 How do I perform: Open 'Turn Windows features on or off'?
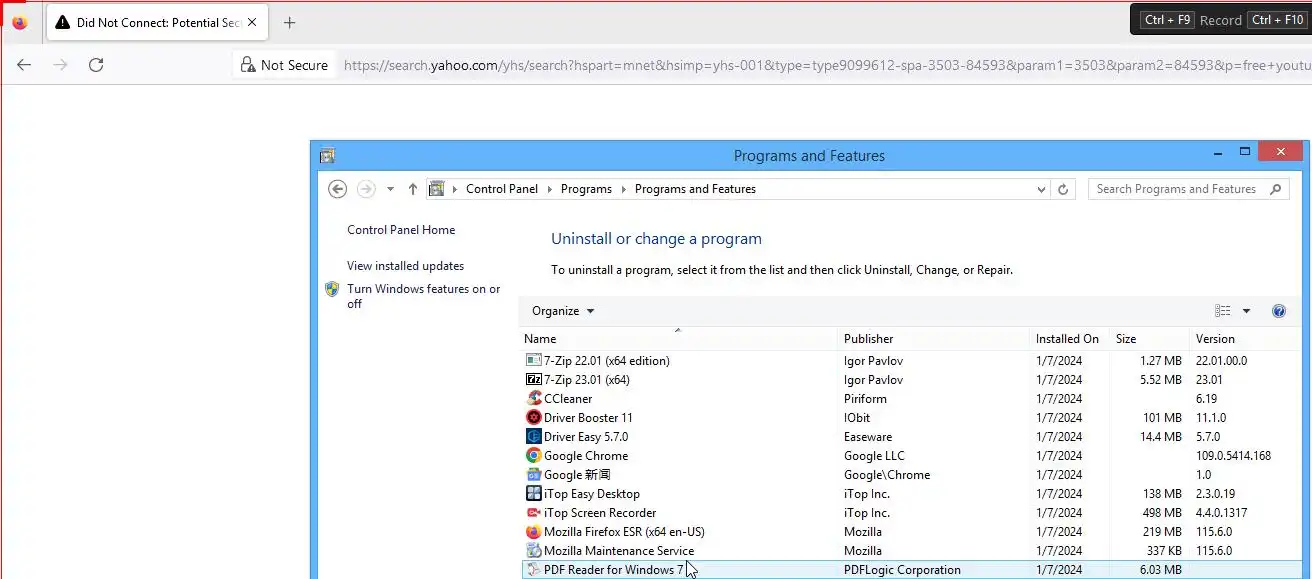424,296
